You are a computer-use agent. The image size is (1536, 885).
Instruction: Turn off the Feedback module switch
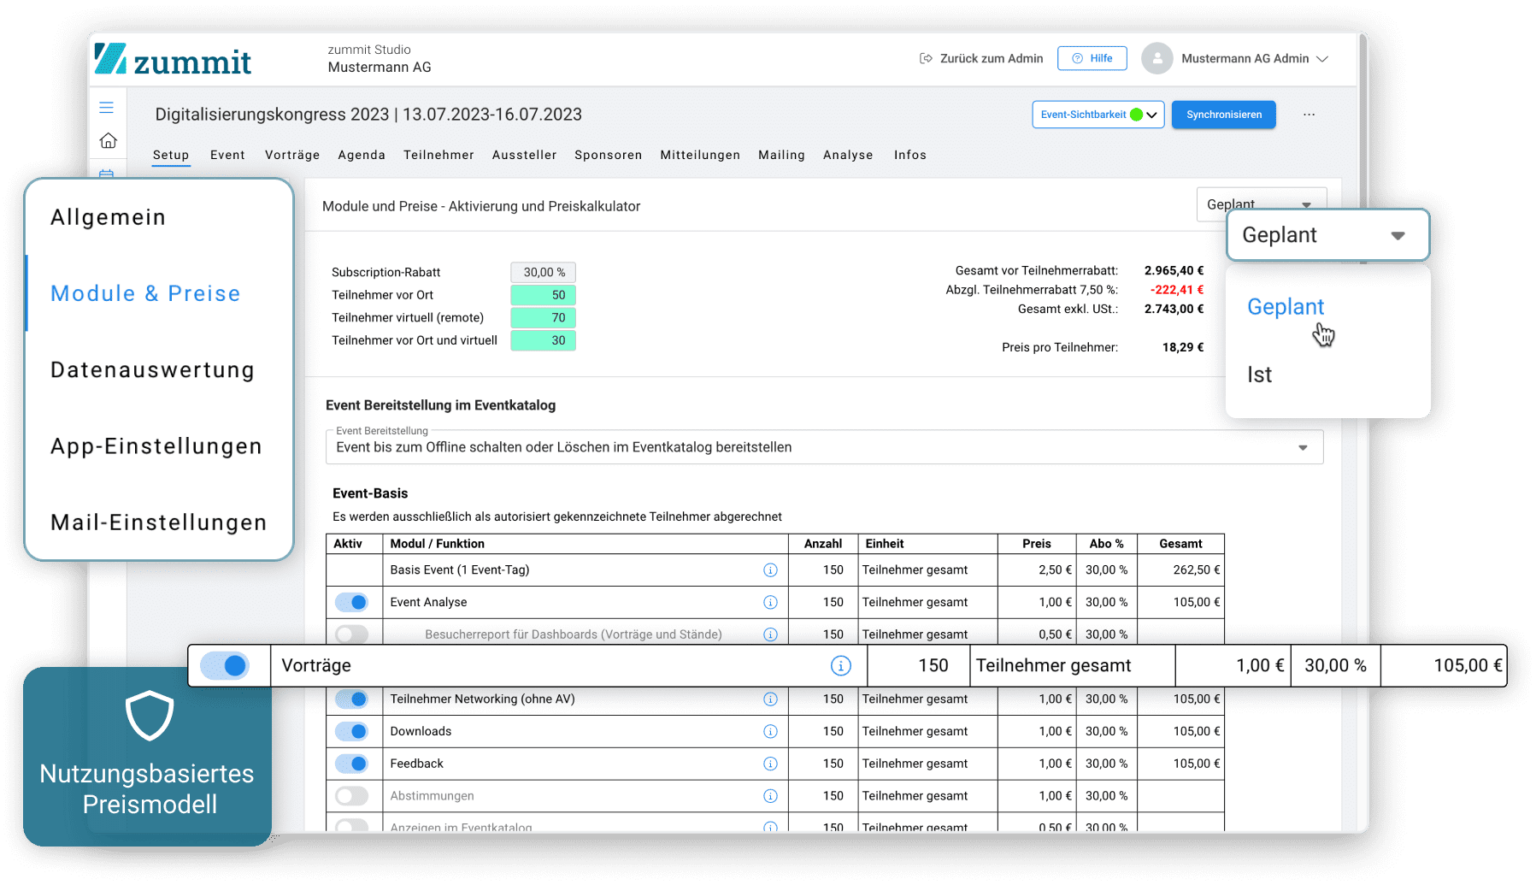[x=352, y=763]
